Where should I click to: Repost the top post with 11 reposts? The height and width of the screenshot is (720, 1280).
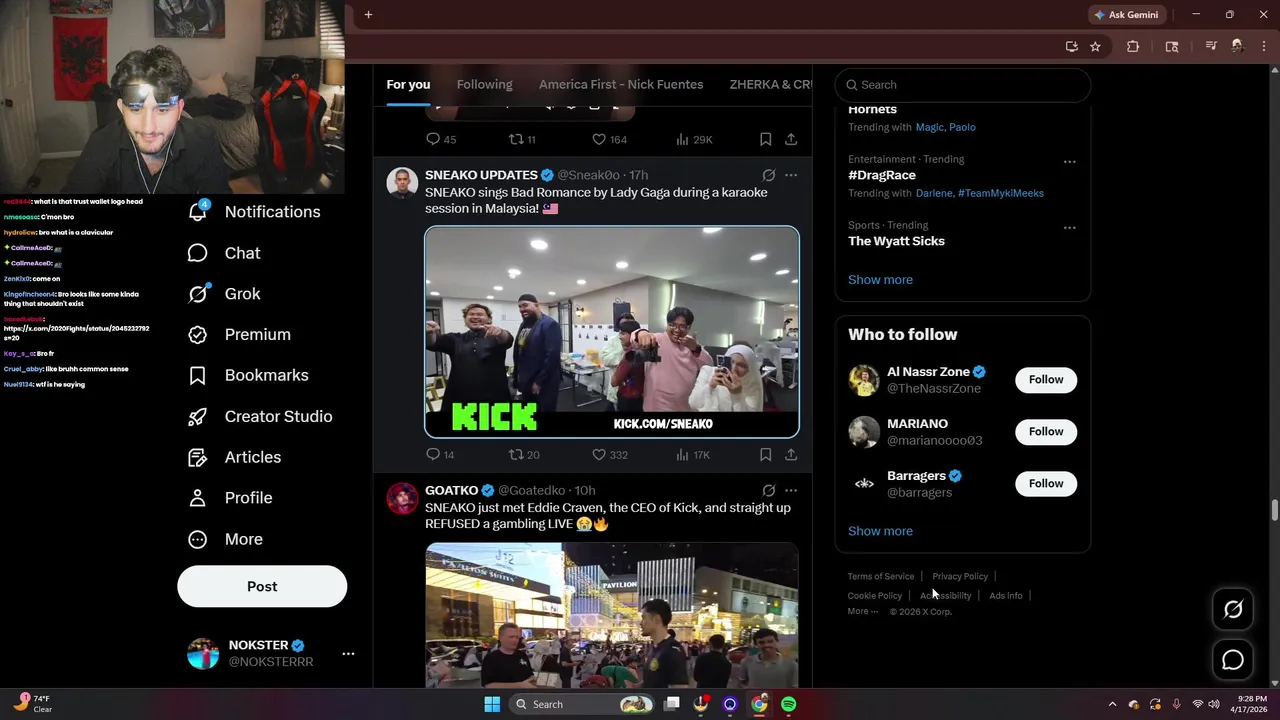point(516,139)
